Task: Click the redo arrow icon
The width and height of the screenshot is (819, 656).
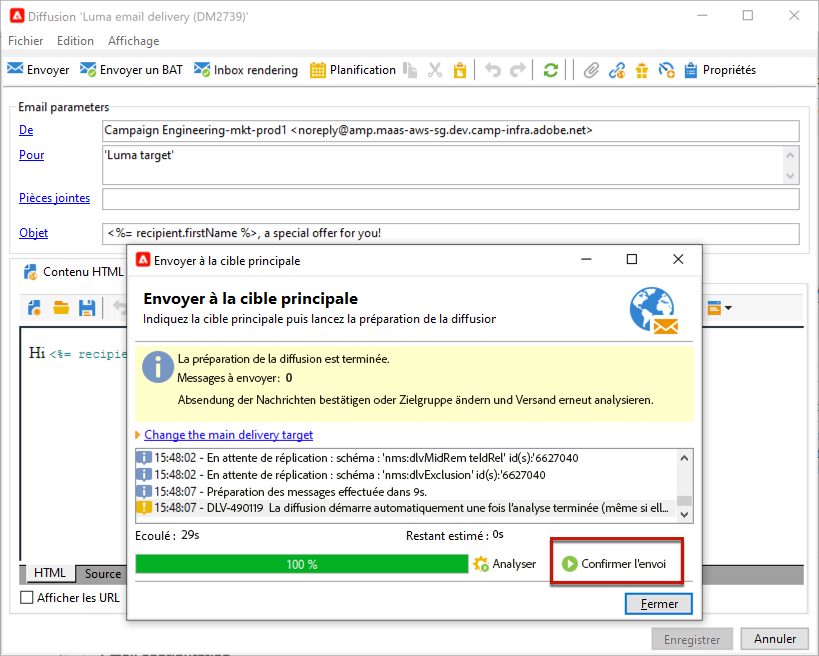Action: [x=518, y=70]
